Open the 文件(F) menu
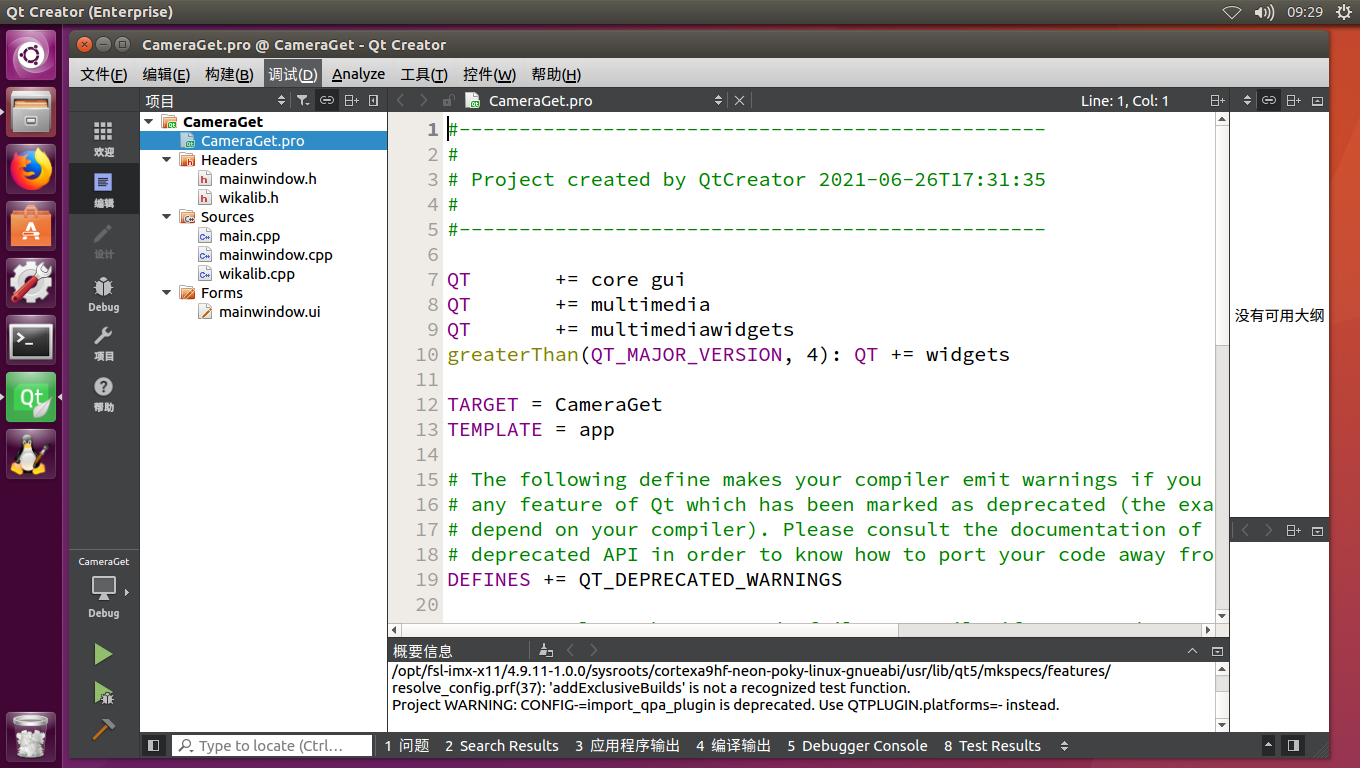The height and width of the screenshot is (768, 1360). [104, 74]
